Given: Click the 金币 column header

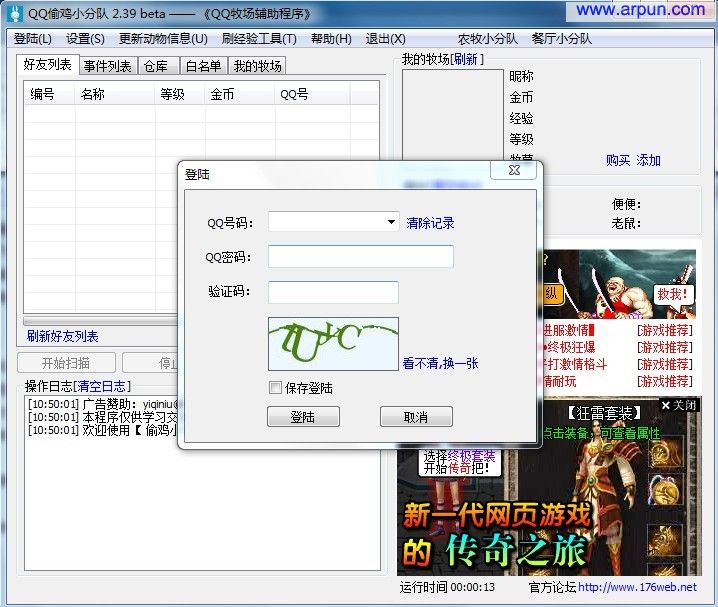Looking at the screenshot, I should pos(239,94).
